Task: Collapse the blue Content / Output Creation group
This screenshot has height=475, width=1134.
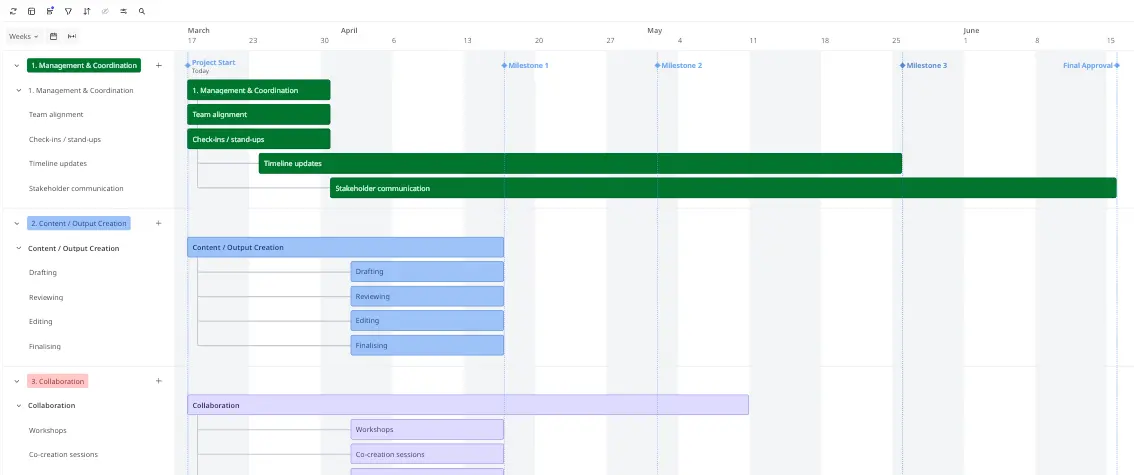Action: click(17, 223)
